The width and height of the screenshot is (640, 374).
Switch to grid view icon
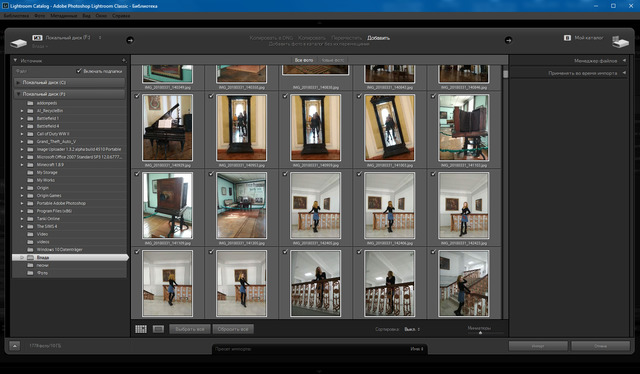coord(141,329)
